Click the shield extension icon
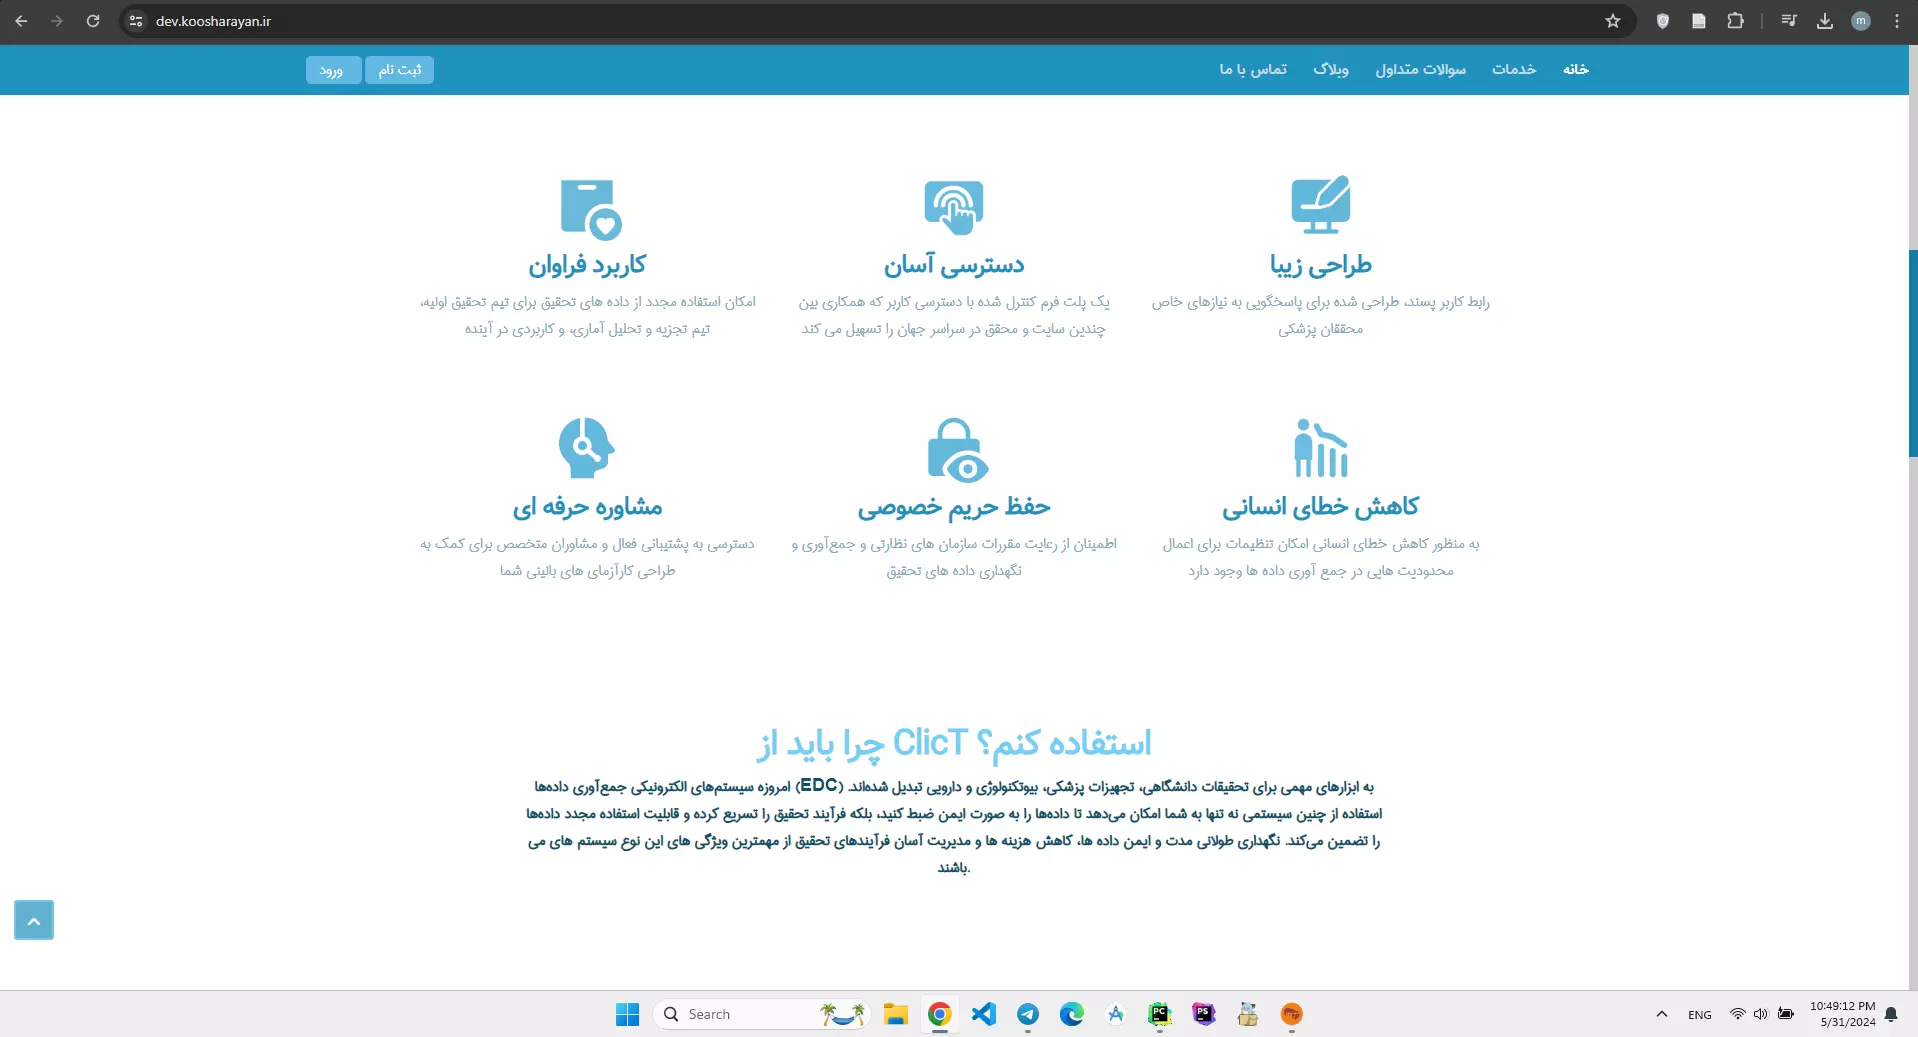 [1663, 21]
